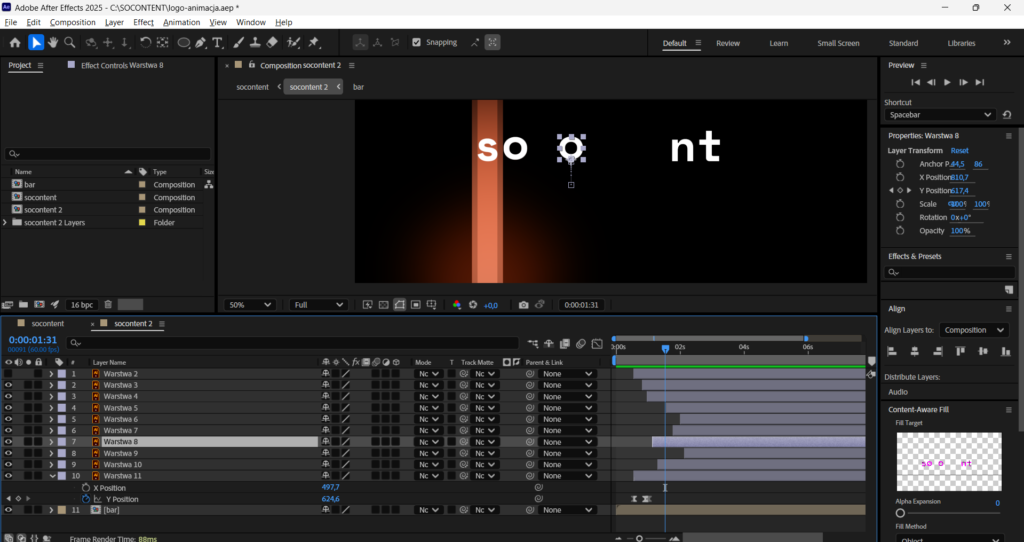Toggle Y Position stopwatch in Properties
Screen dimensions: 1024x542
pyautogui.click(x=900, y=191)
